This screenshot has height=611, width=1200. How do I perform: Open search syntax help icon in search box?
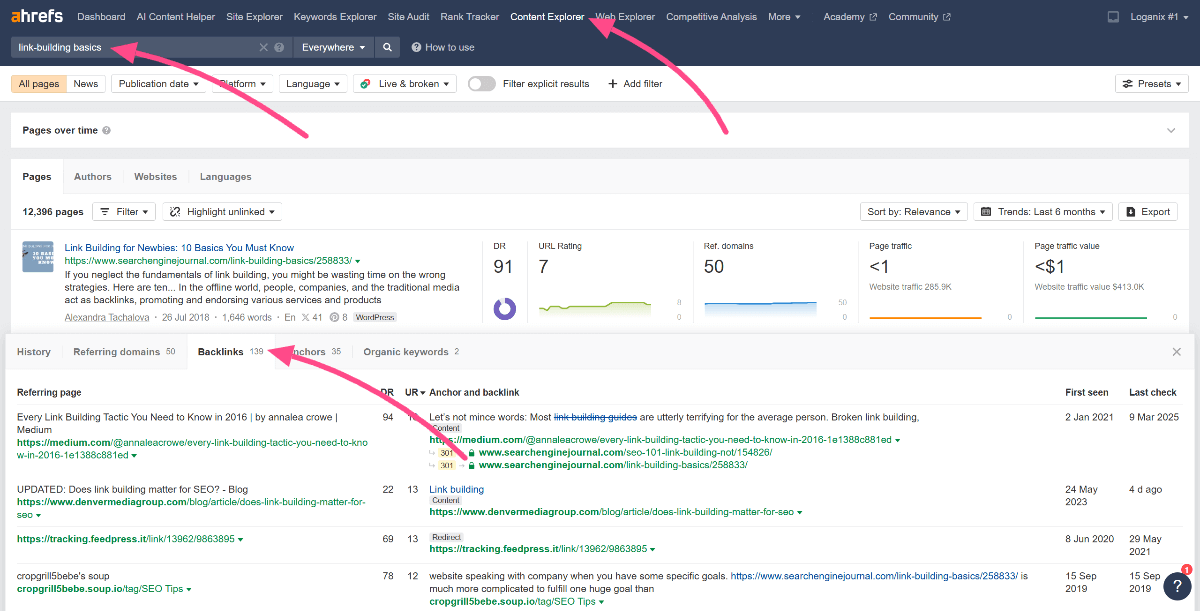(279, 47)
